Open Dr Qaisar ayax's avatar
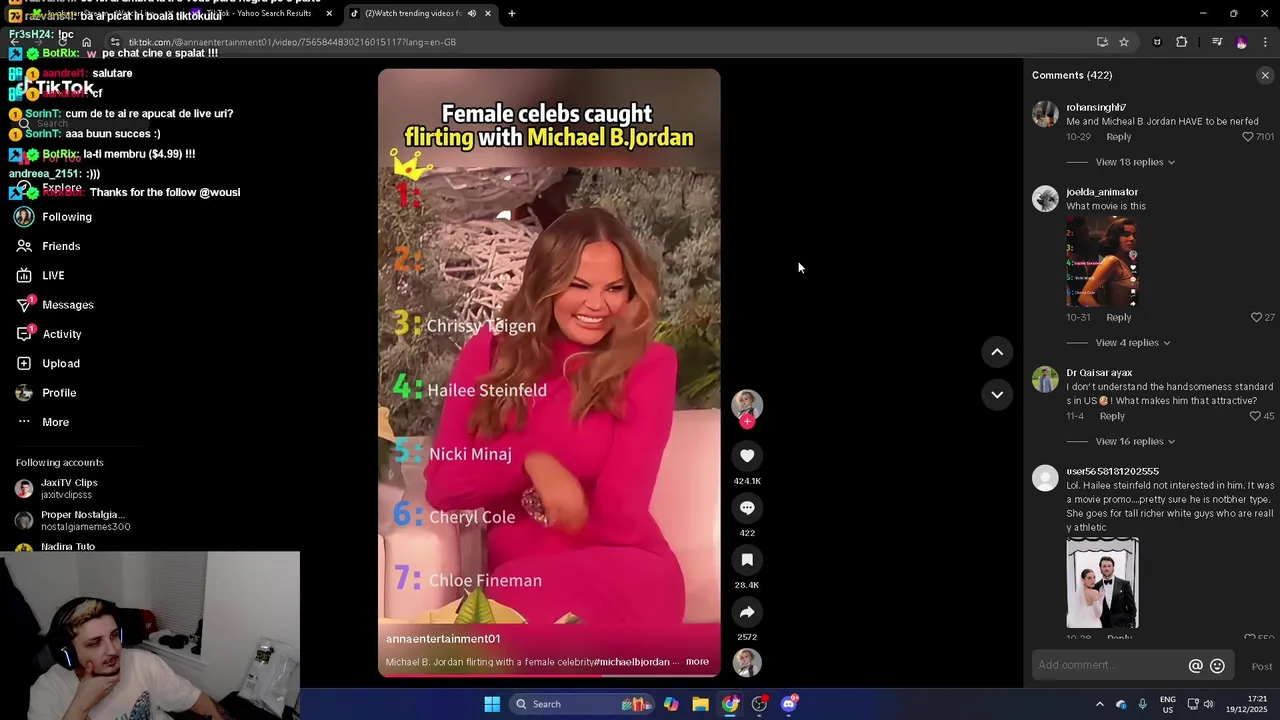Screen dimensions: 1280x720 pyautogui.click(x=1045, y=380)
